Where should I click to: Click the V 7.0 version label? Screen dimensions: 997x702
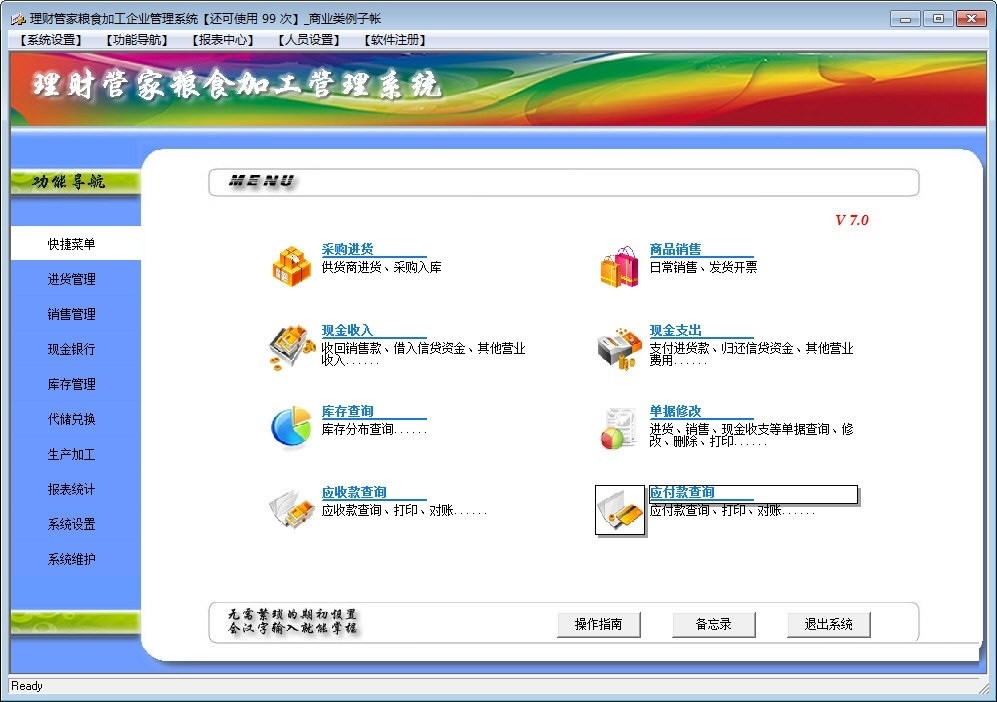tap(851, 220)
